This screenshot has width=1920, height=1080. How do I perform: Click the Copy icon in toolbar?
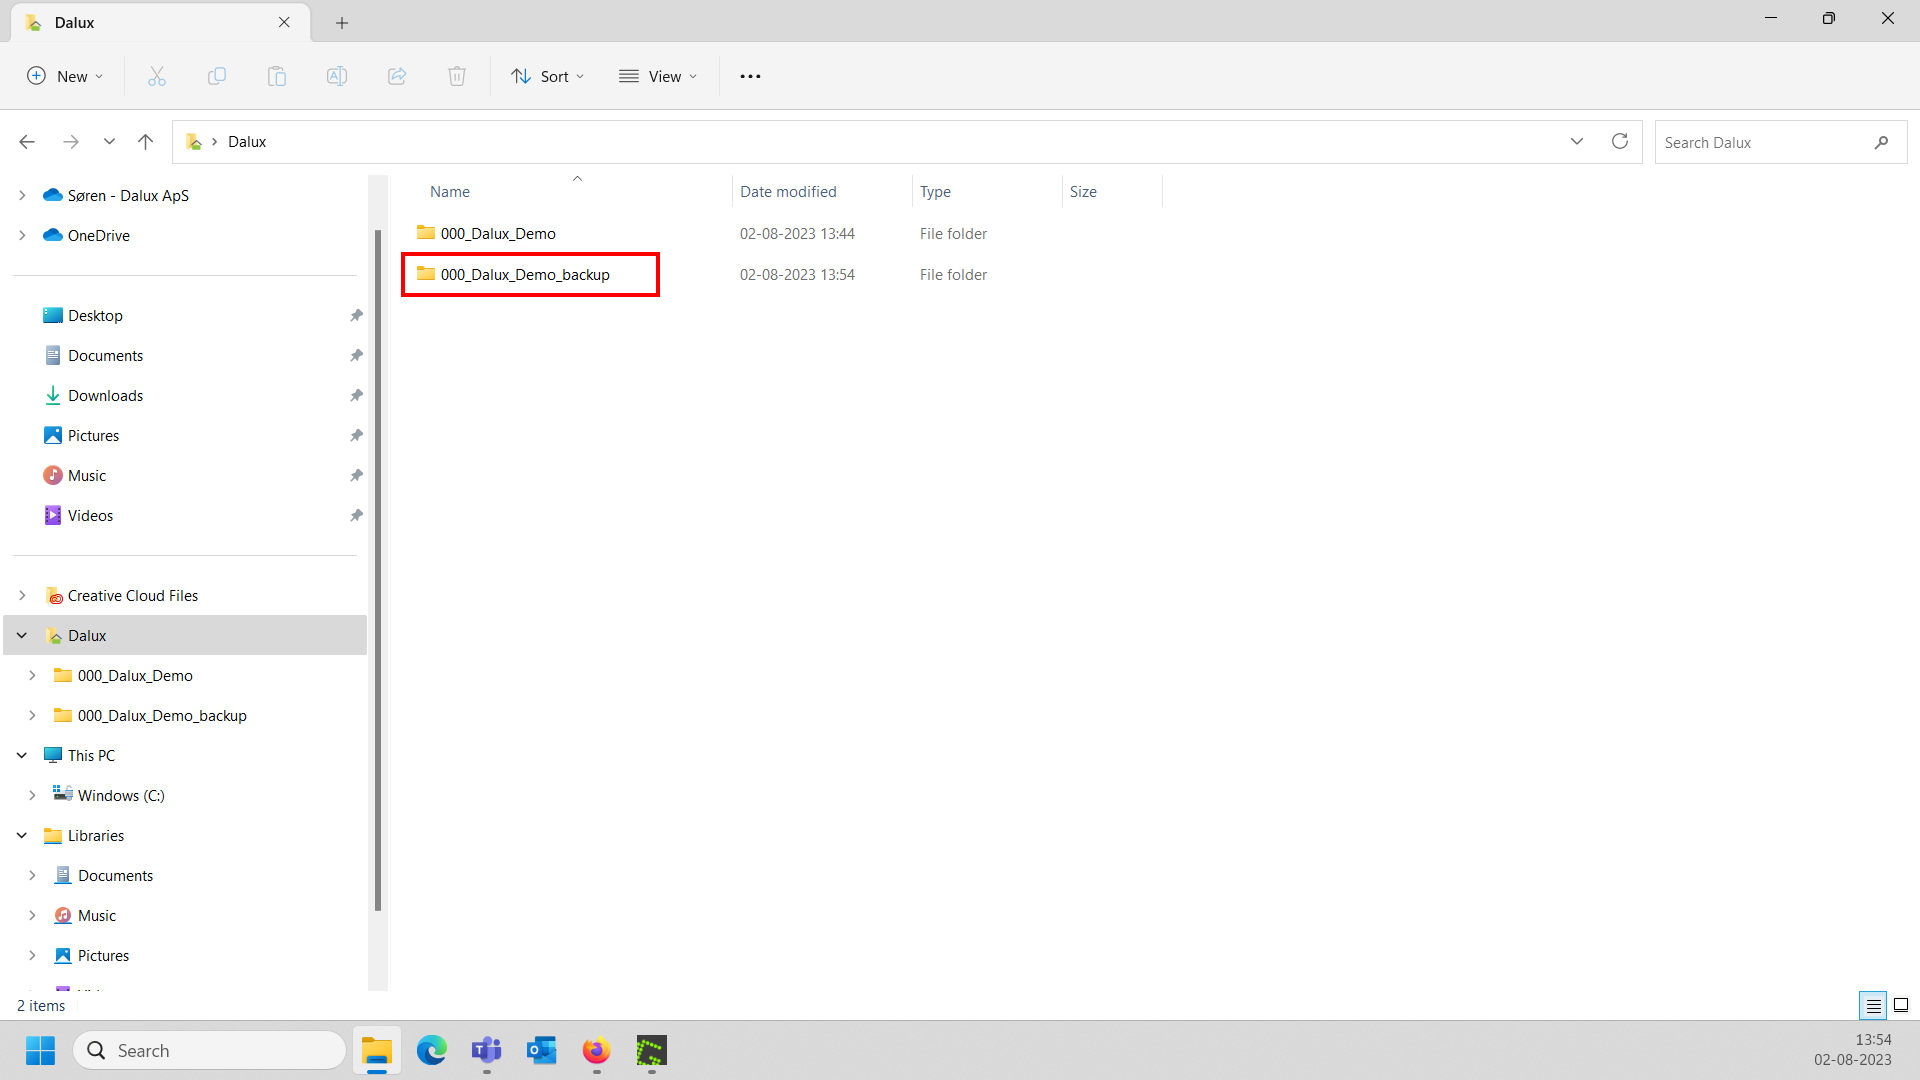(217, 76)
